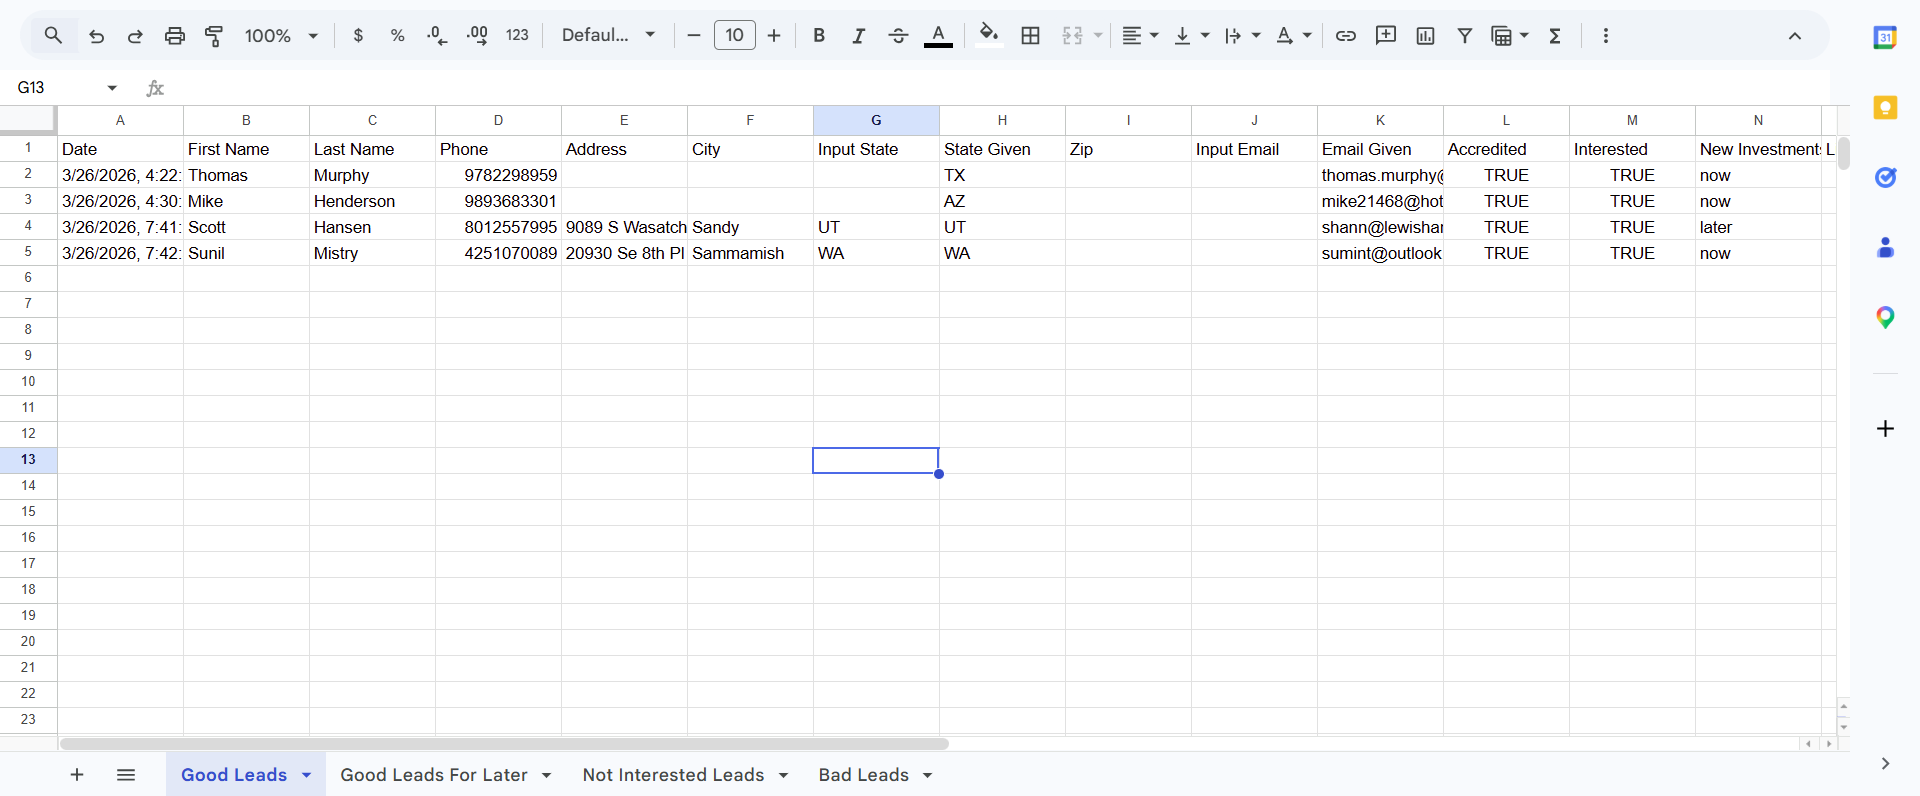Image resolution: width=1920 pixels, height=796 pixels.
Task: Click the font size input box
Action: pos(735,36)
